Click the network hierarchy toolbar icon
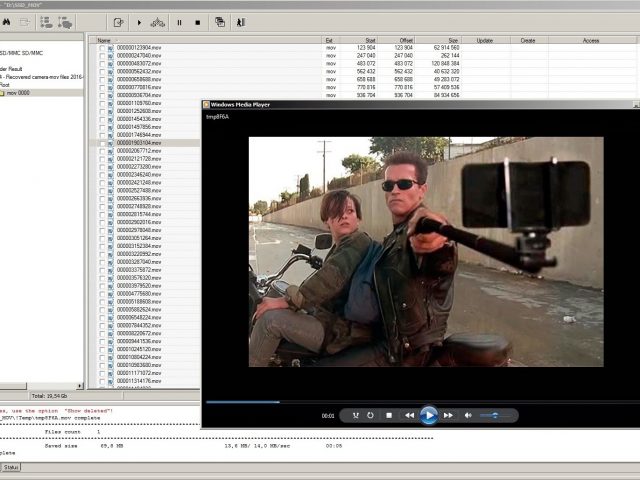 click(x=158, y=22)
